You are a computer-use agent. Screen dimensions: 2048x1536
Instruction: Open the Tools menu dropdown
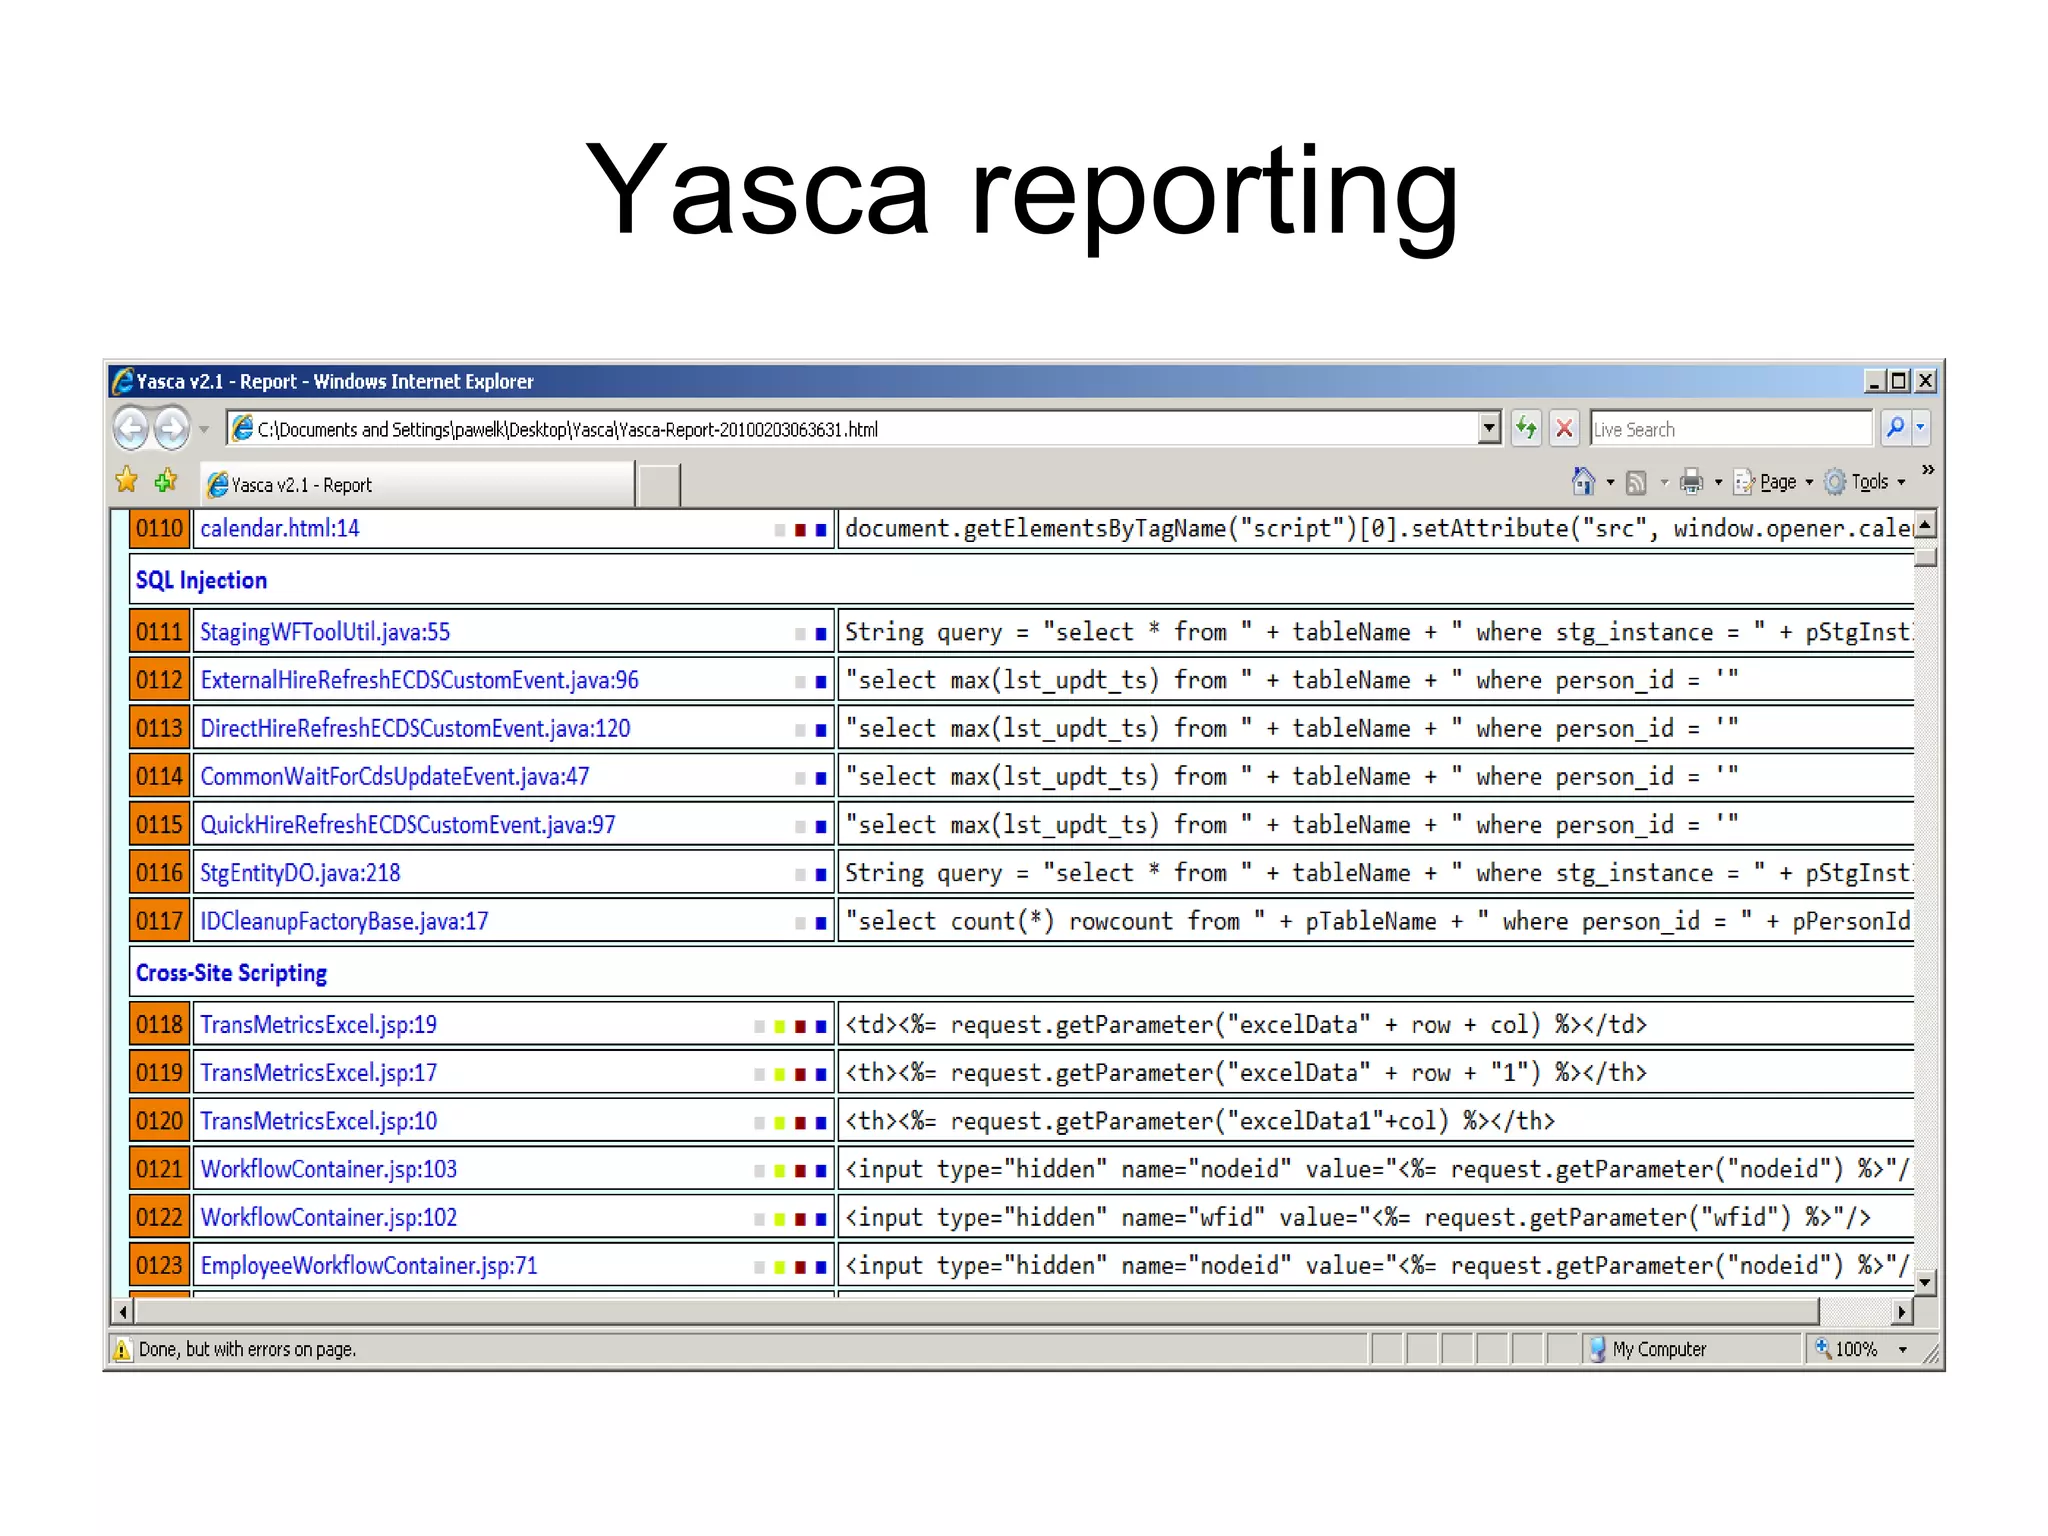[x=1870, y=483]
